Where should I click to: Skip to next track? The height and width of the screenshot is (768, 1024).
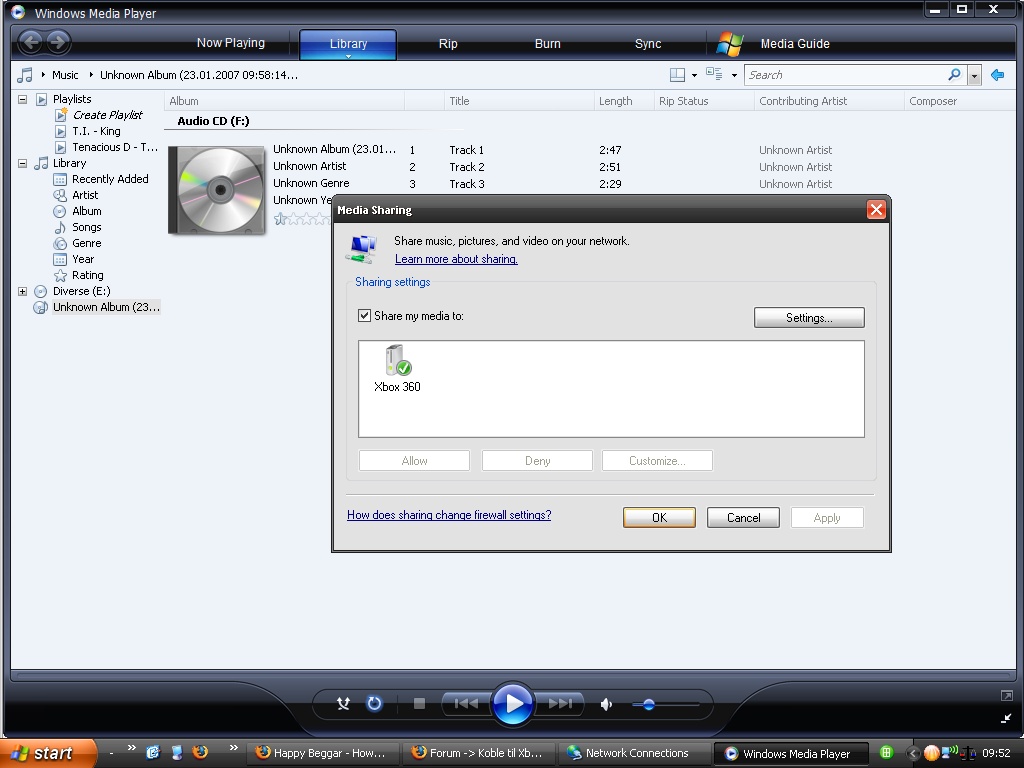pos(560,703)
